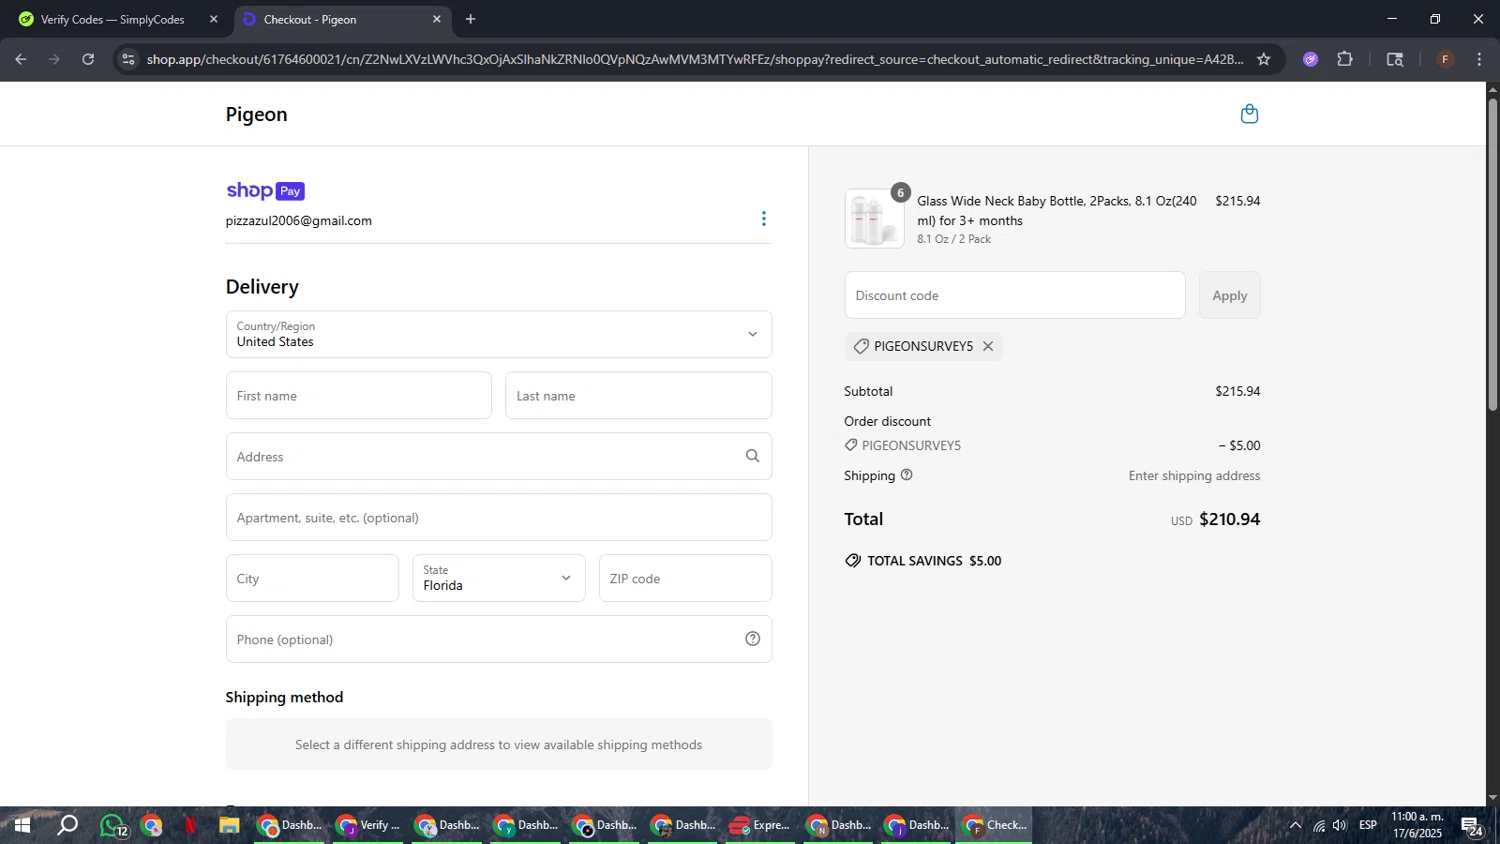Click the shipping info question mark icon
This screenshot has width=1500, height=844.
(x=907, y=475)
